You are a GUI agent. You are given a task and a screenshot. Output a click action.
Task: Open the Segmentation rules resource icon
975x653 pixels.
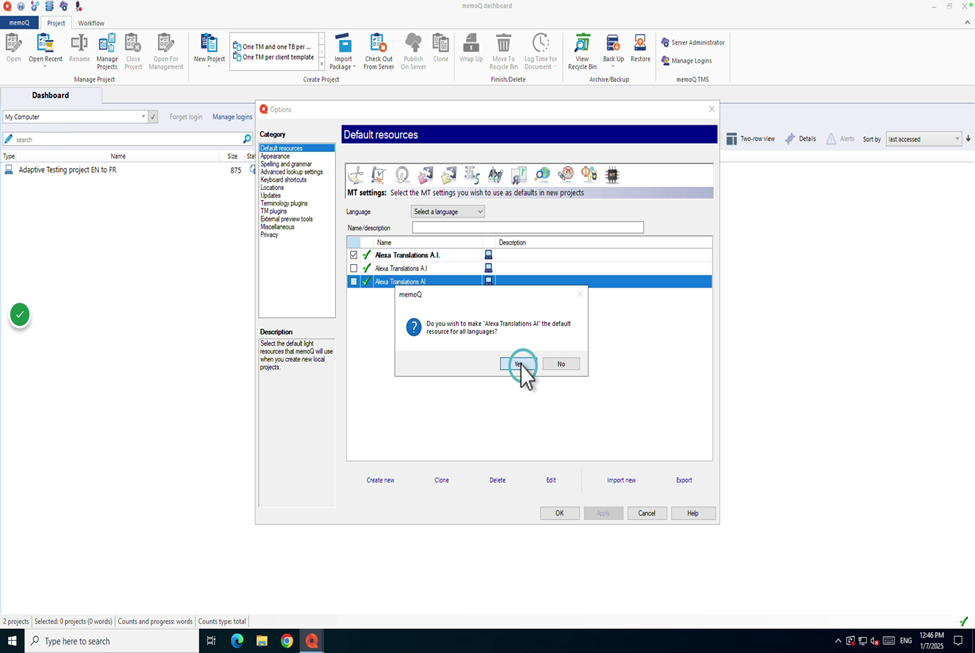pyautogui.click(x=356, y=175)
